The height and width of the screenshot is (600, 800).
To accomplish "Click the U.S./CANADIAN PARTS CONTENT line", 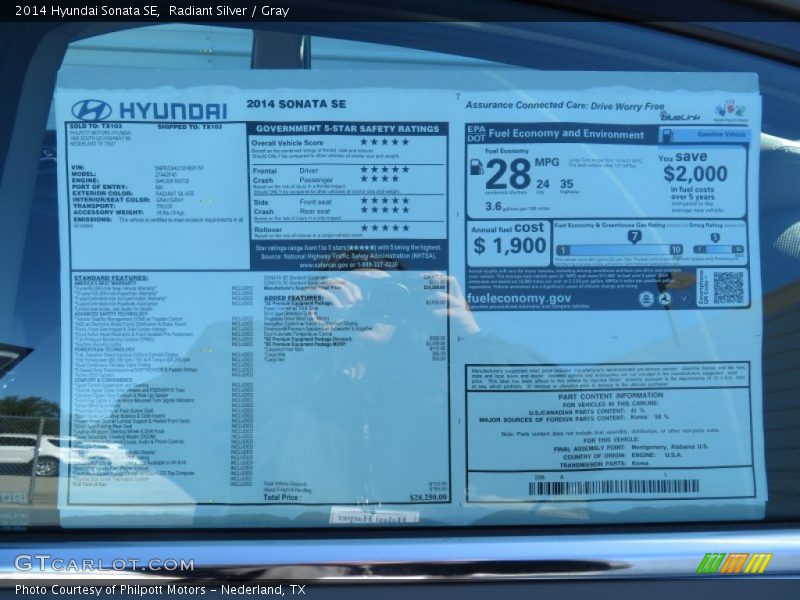I will tap(586, 411).
